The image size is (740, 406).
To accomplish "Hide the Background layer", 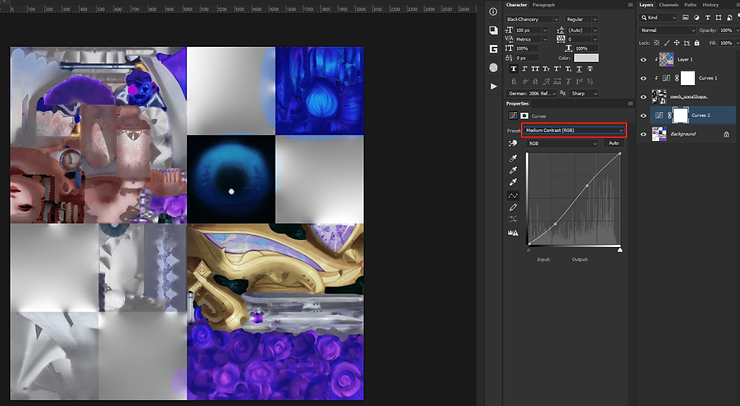I will pos(643,134).
